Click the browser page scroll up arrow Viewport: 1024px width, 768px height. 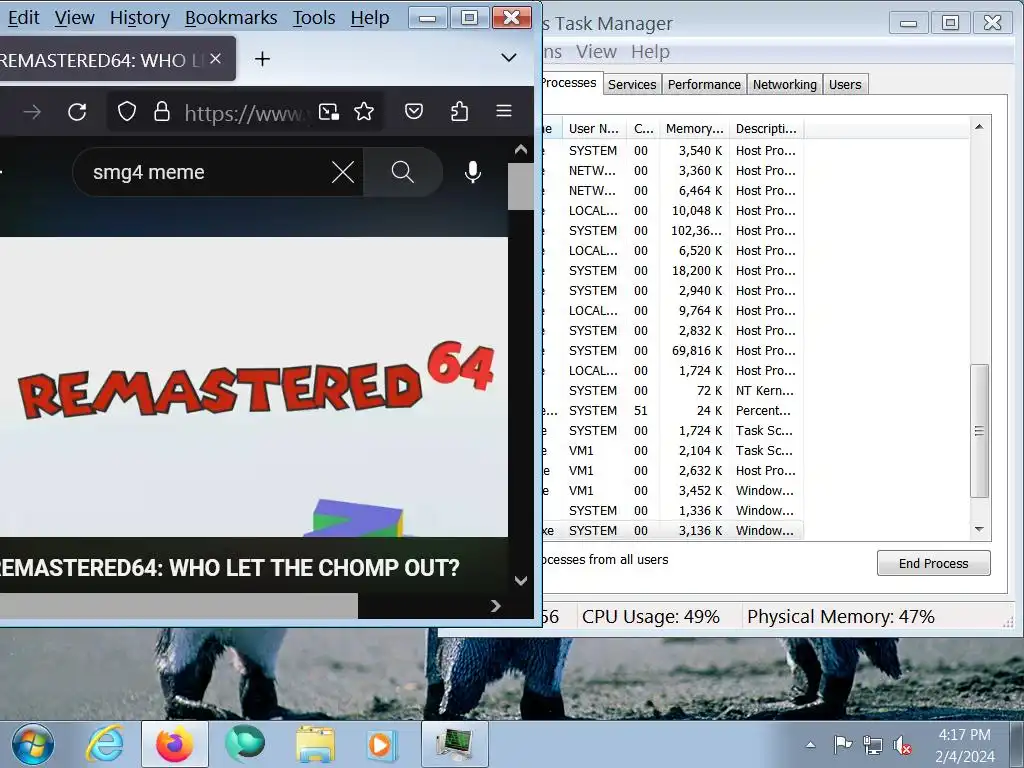[520, 150]
